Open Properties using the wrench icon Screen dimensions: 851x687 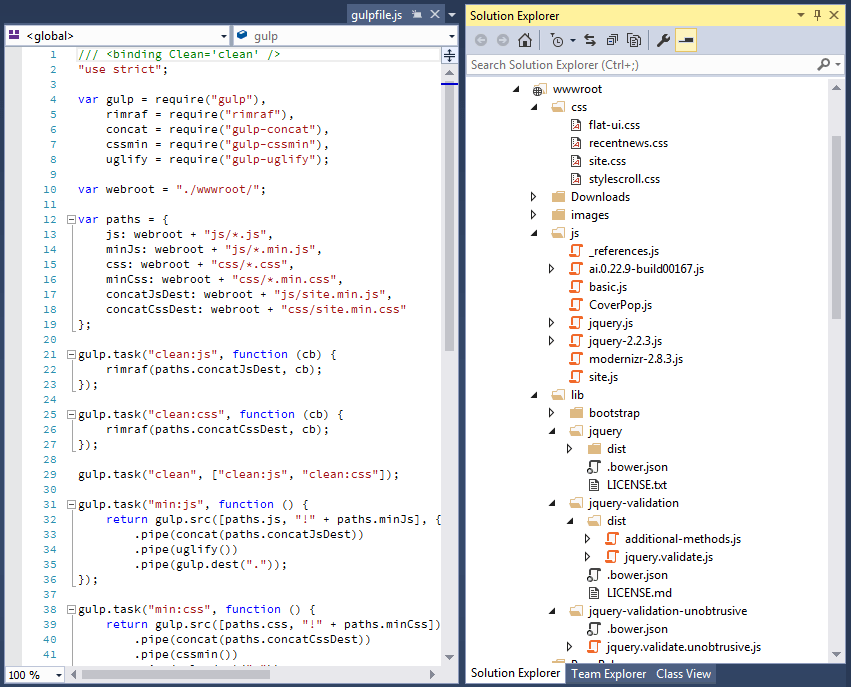point(662,40)
